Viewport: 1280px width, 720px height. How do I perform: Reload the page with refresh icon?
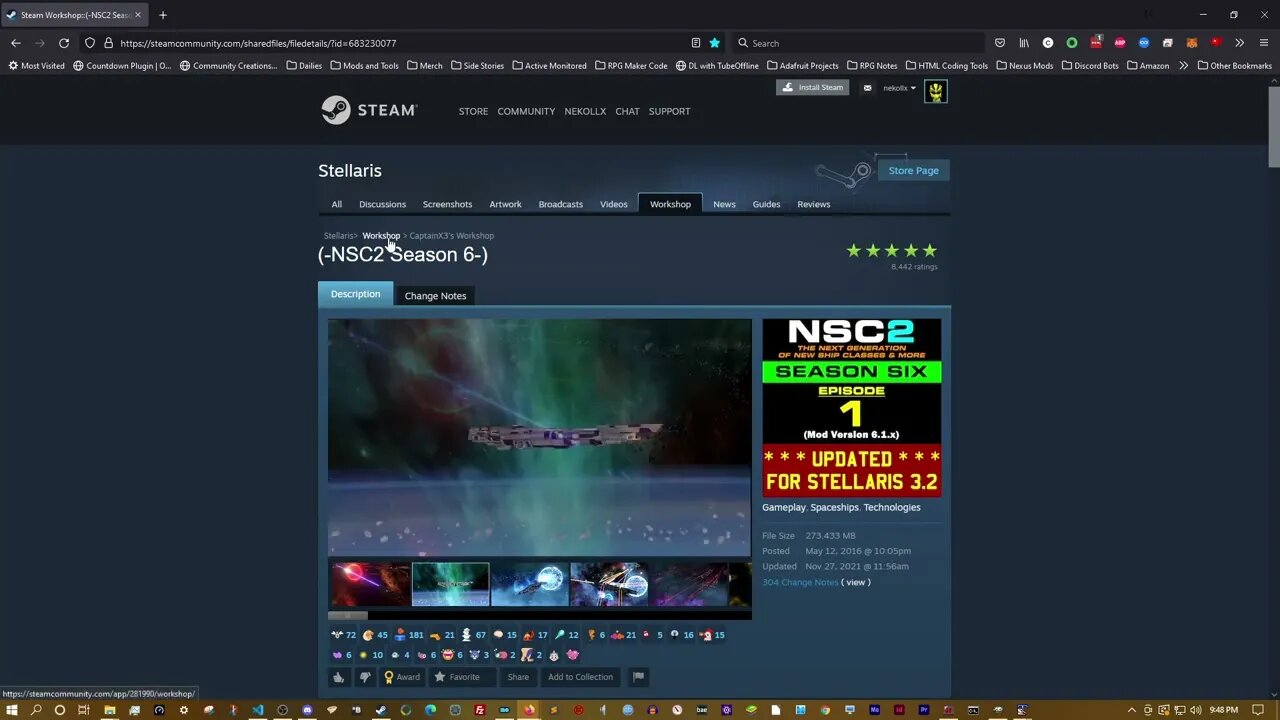pos(64,43)
